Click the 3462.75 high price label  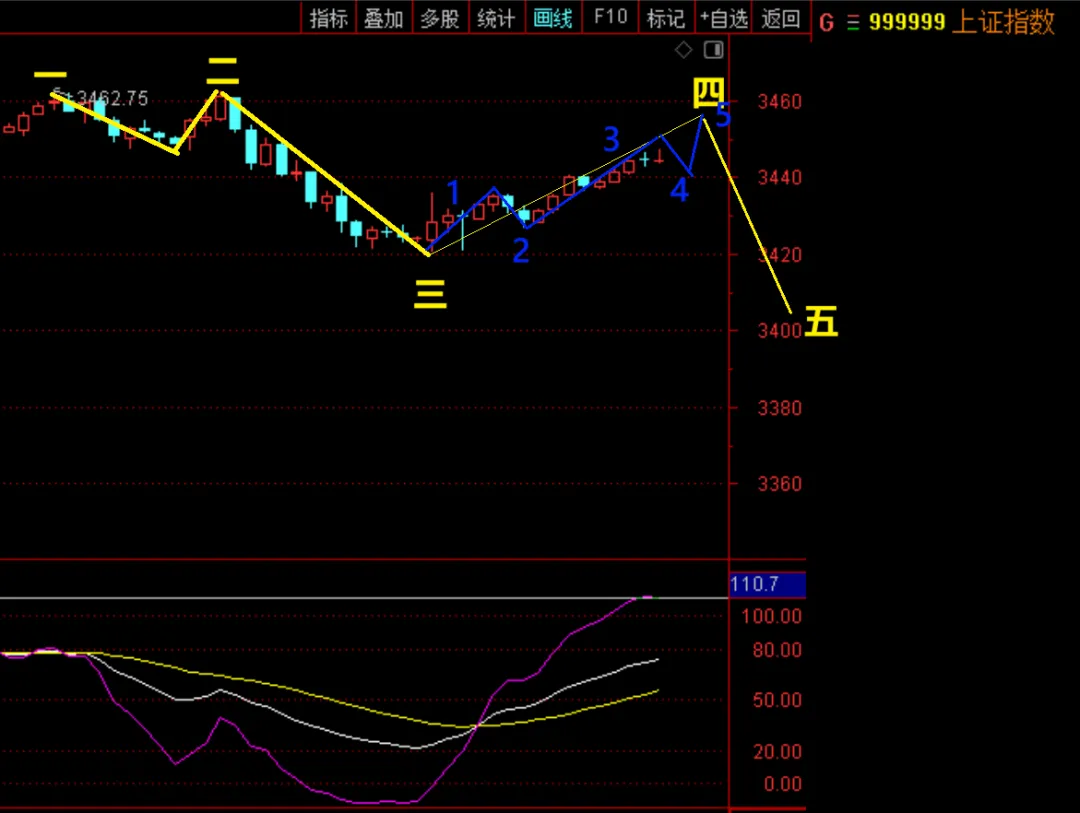pos(112,99)
